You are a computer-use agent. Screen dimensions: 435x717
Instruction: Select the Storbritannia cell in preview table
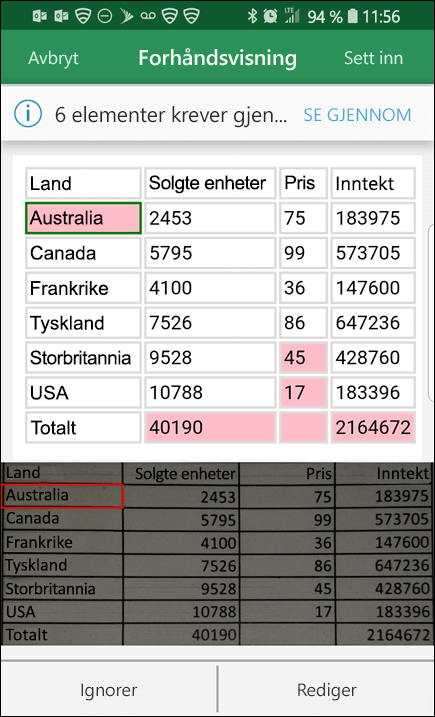click(83, 358)
